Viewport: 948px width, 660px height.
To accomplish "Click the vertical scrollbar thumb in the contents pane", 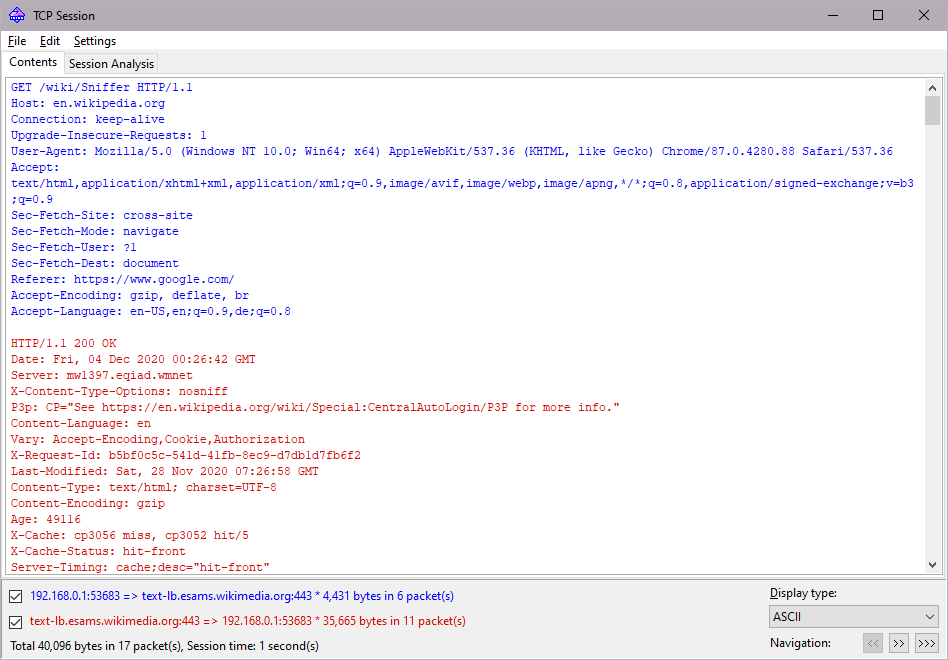I will 932,110.
